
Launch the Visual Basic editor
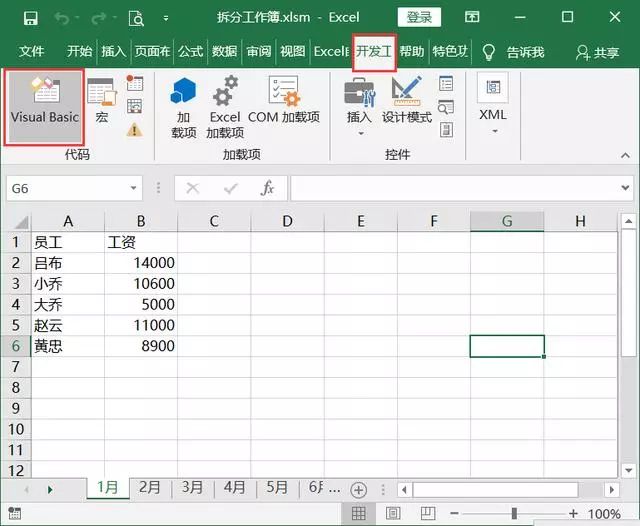point(44,107)
